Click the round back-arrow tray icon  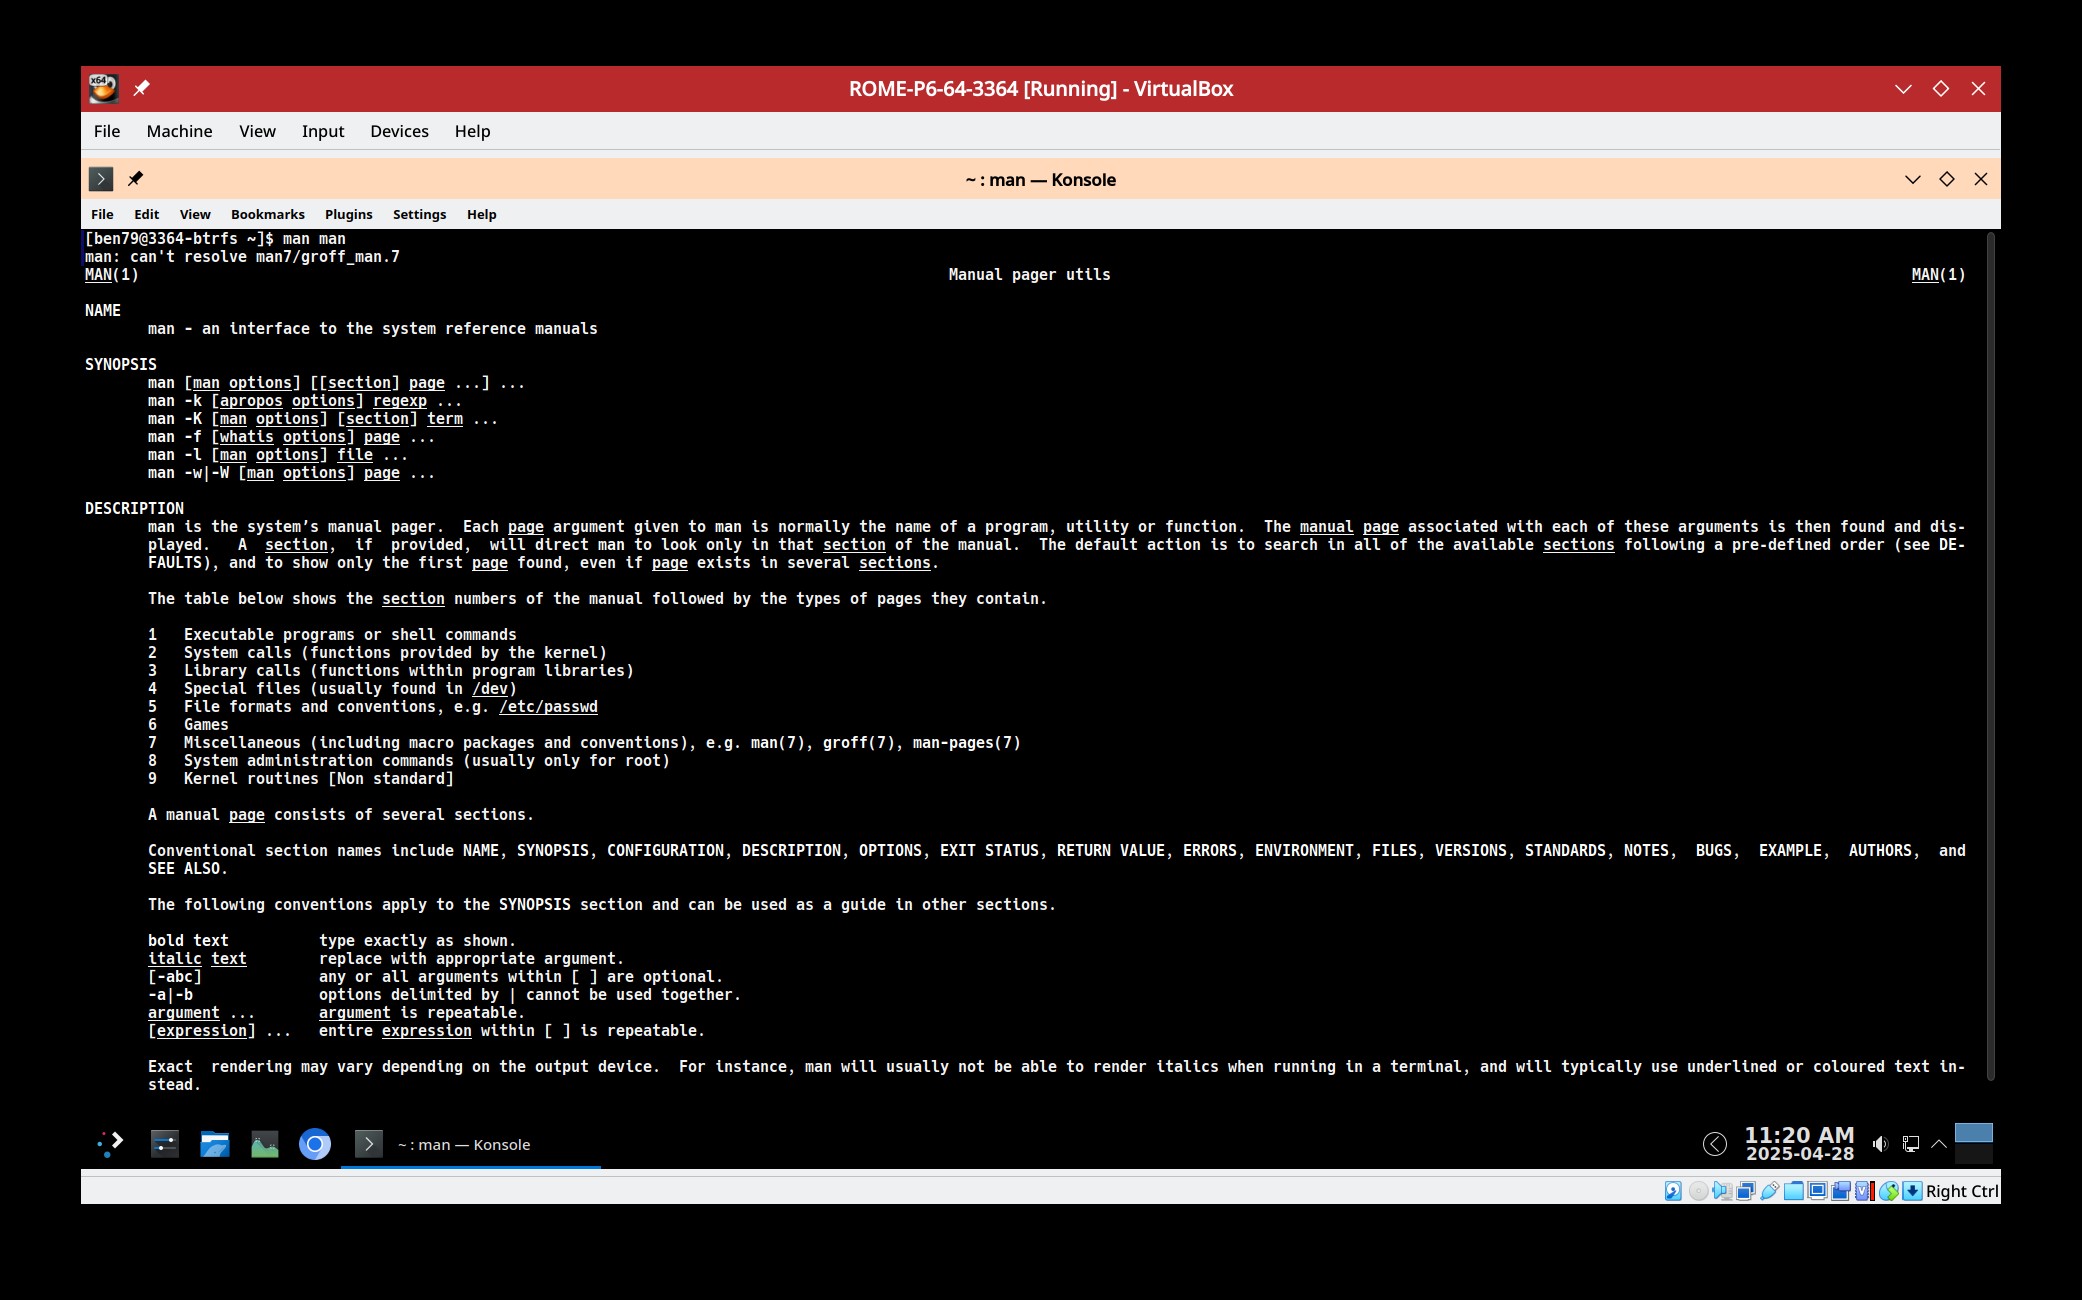point(1714,1144)
